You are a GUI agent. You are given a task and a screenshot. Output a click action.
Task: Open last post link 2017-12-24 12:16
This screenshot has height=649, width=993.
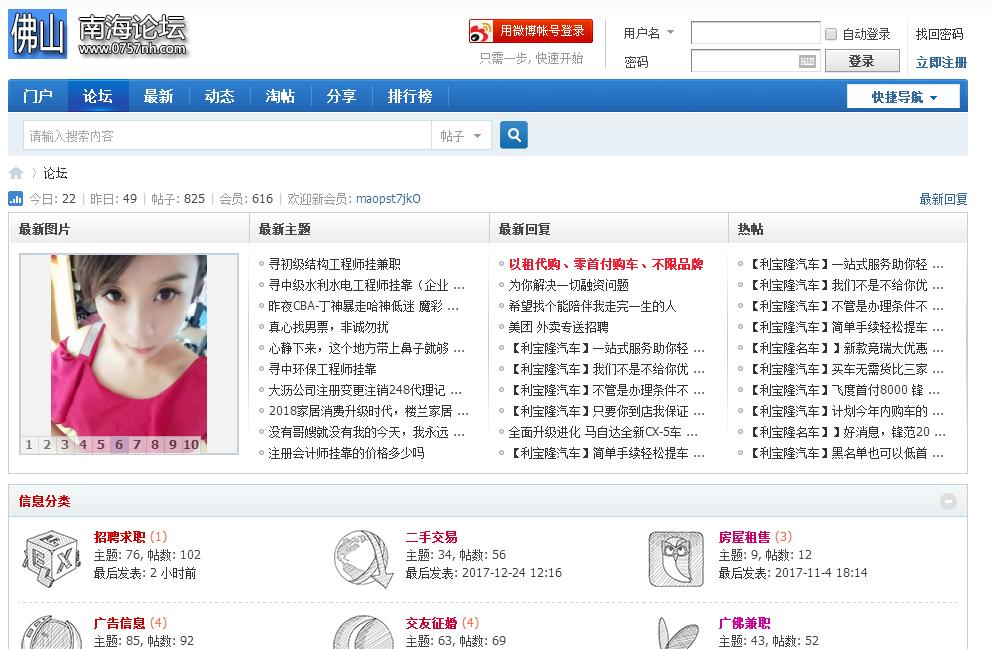[x=512, y=573]
